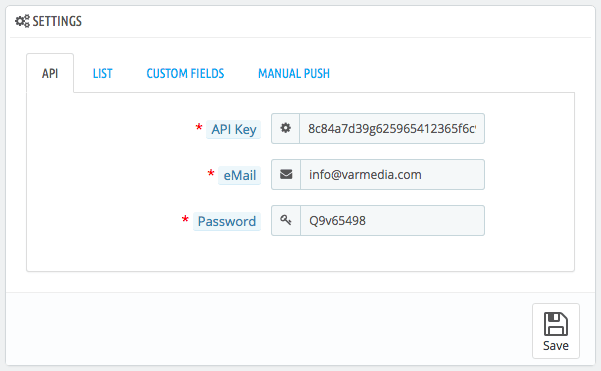Click the Save button text
This screenshot has width=601, height=371.
(556, 346)
